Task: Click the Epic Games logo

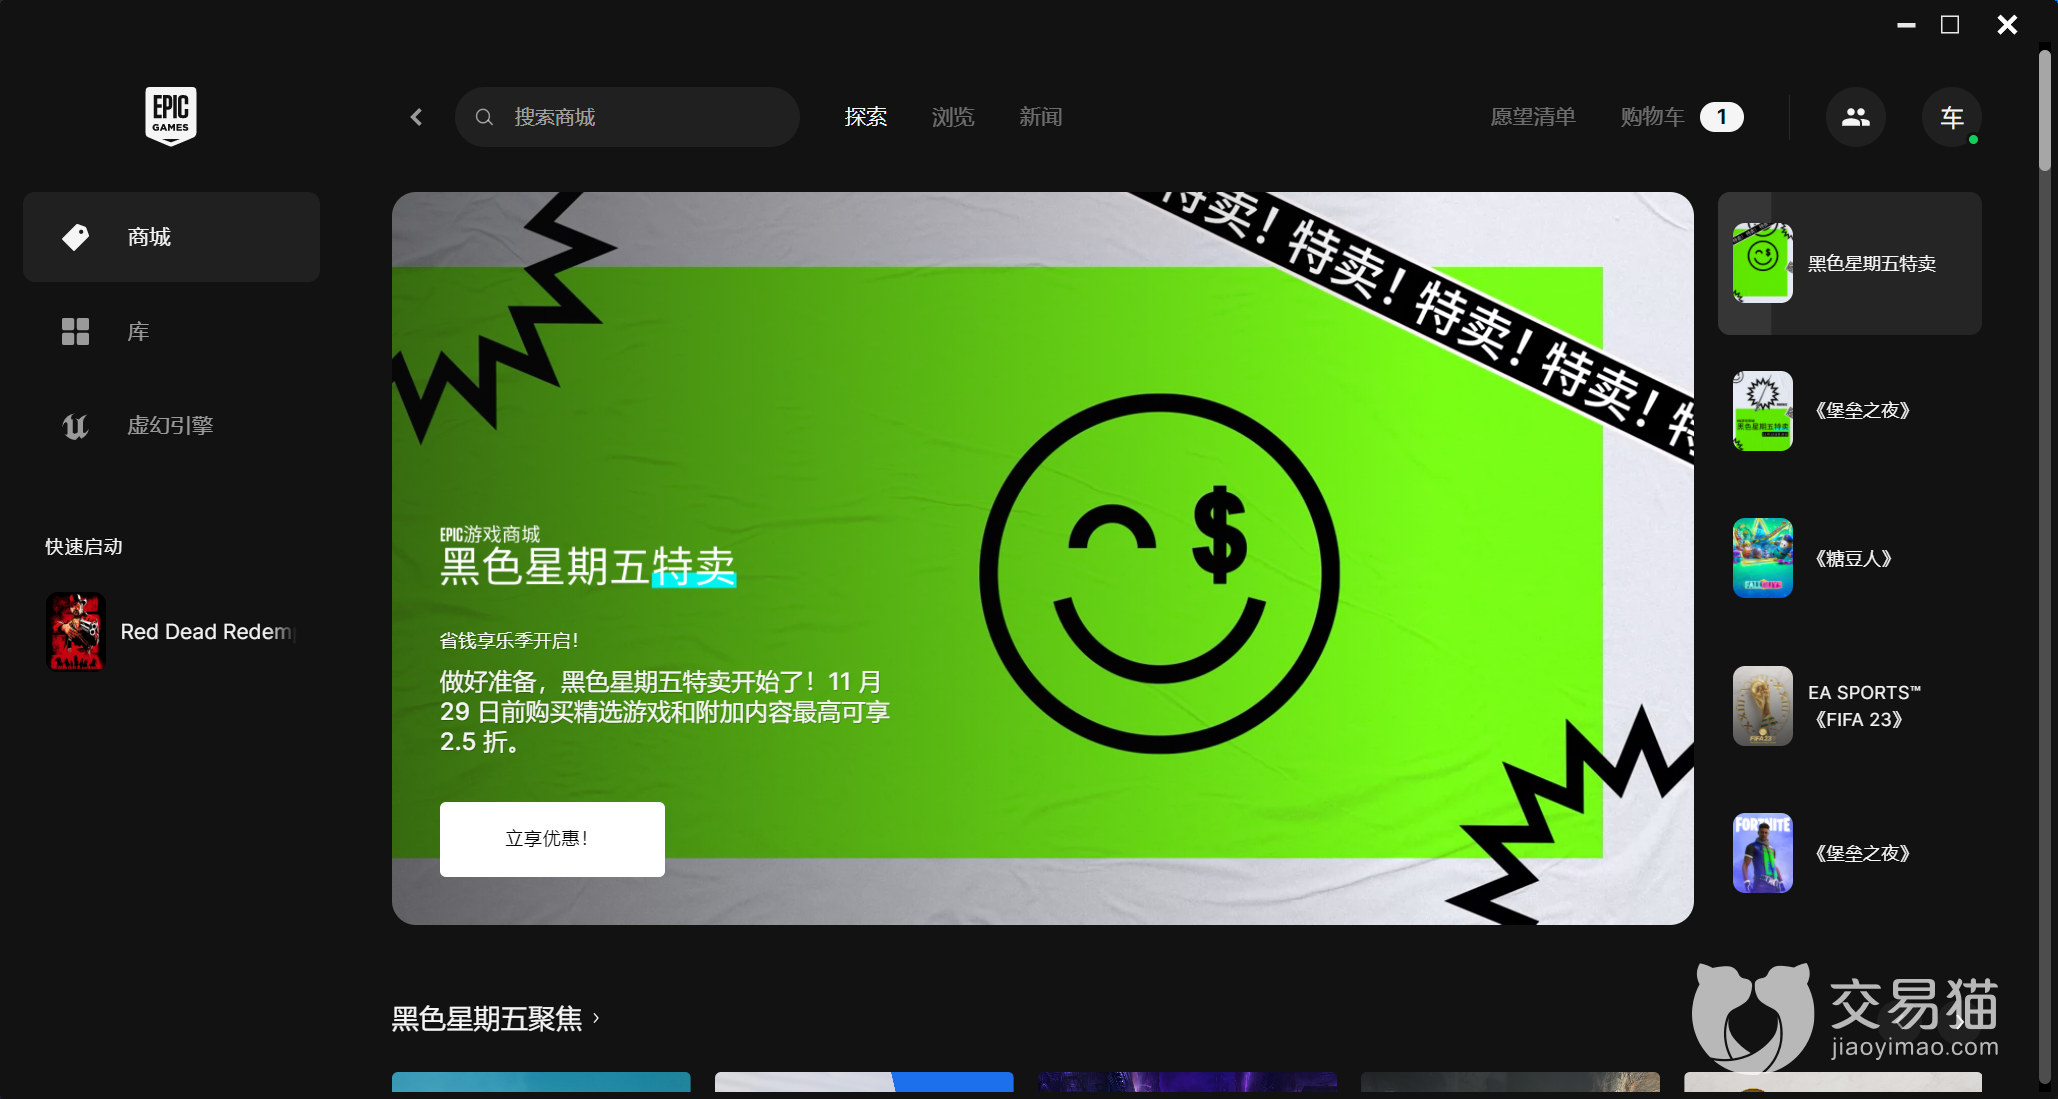Action: [170, 116]
